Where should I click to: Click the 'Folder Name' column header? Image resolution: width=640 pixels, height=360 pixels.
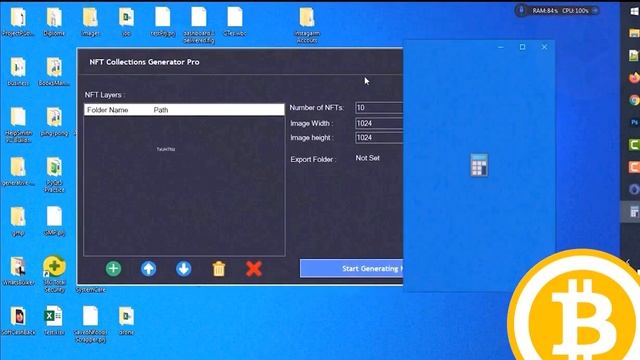(107, 110)
